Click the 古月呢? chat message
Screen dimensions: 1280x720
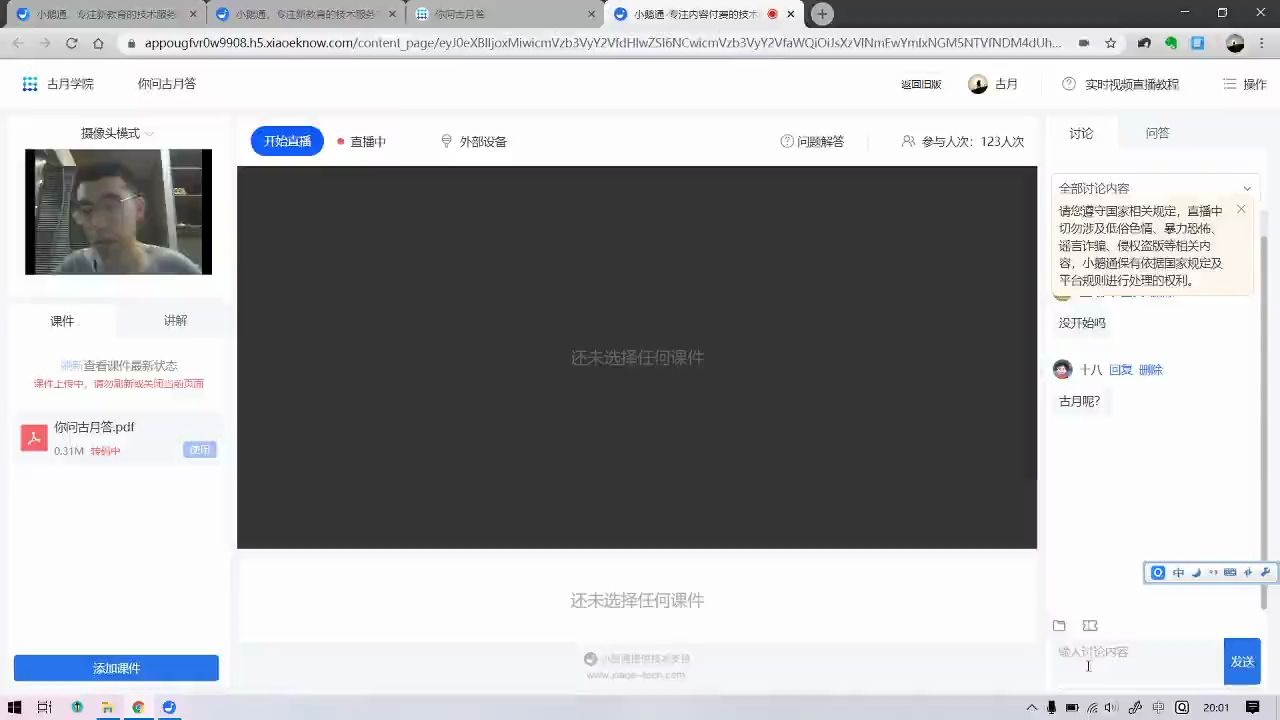click(x=1079, y=401)
